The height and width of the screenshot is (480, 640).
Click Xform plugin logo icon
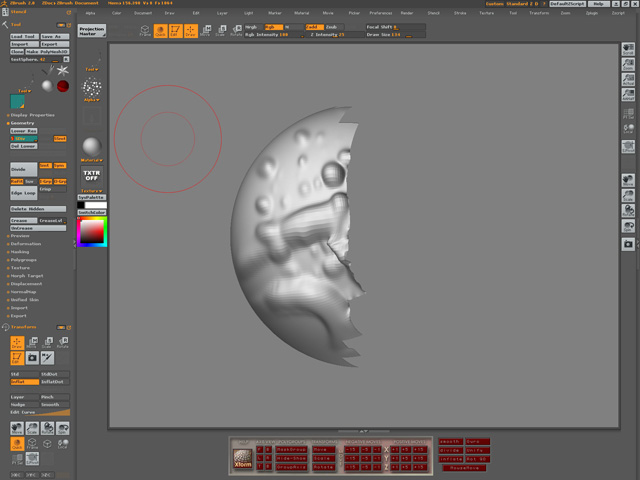click(242, 458)
